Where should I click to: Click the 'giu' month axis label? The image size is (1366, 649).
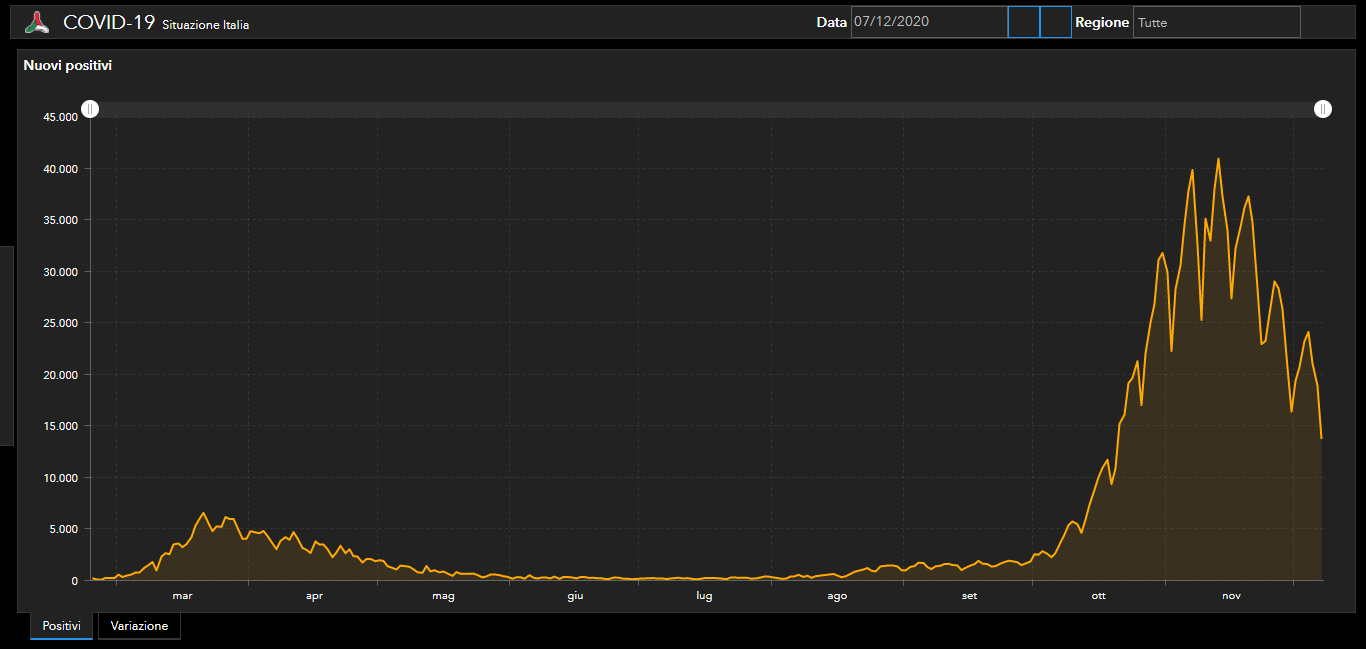point(575,596)
